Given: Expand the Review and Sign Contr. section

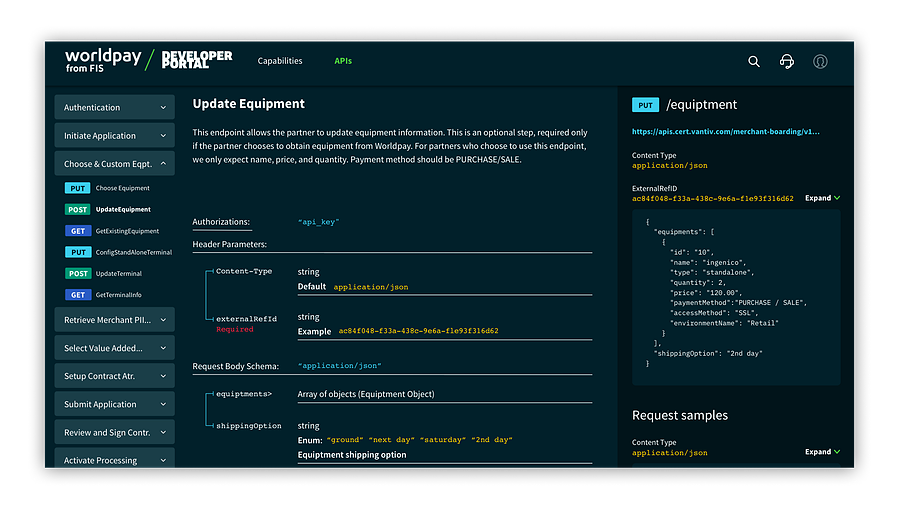Looking at the screenshot, I should 115,432.
